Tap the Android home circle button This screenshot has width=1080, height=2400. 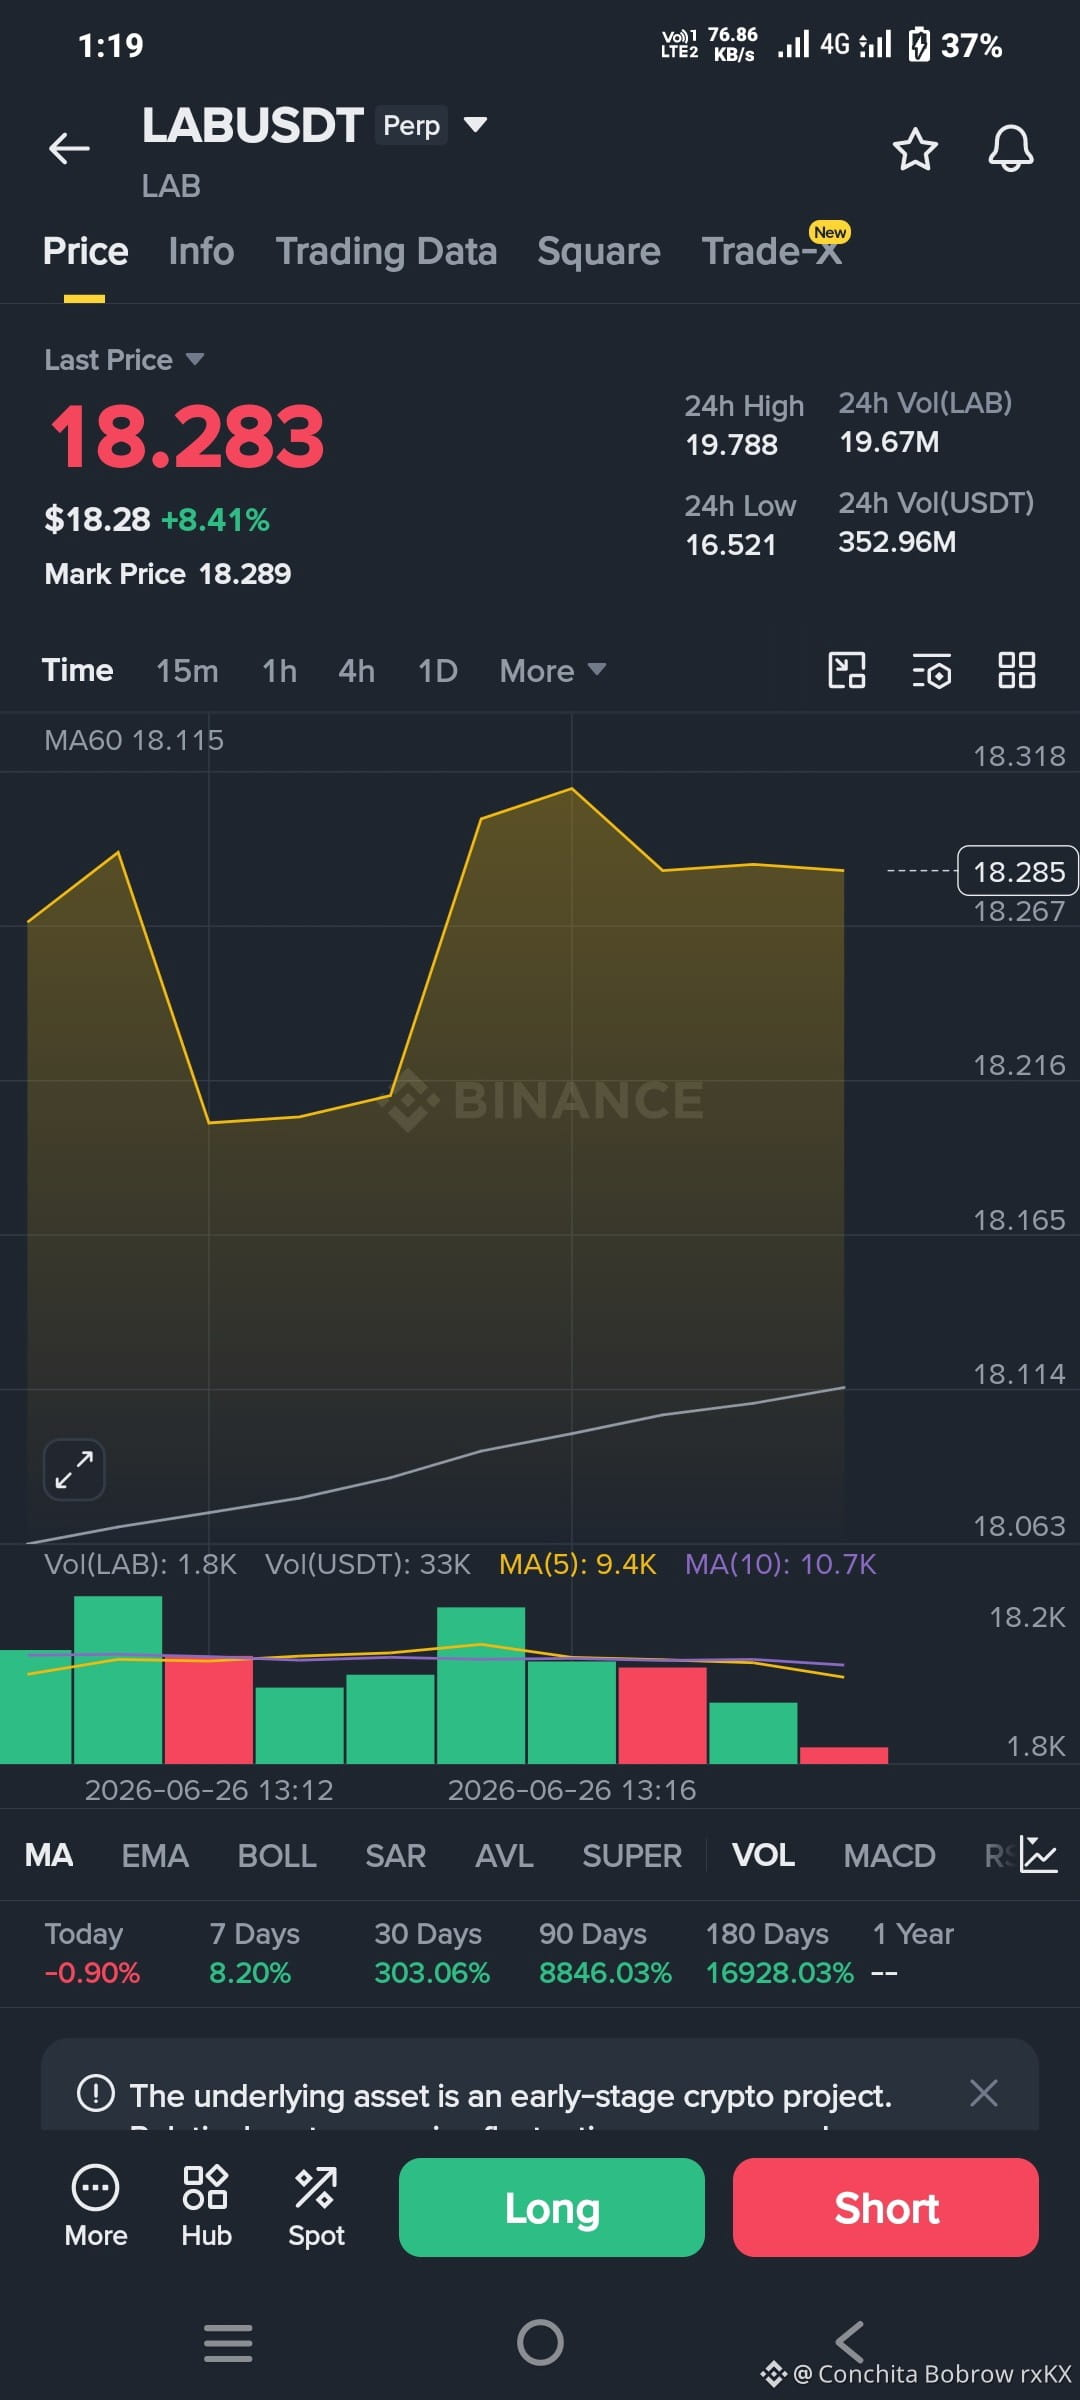pos(540,2342)
